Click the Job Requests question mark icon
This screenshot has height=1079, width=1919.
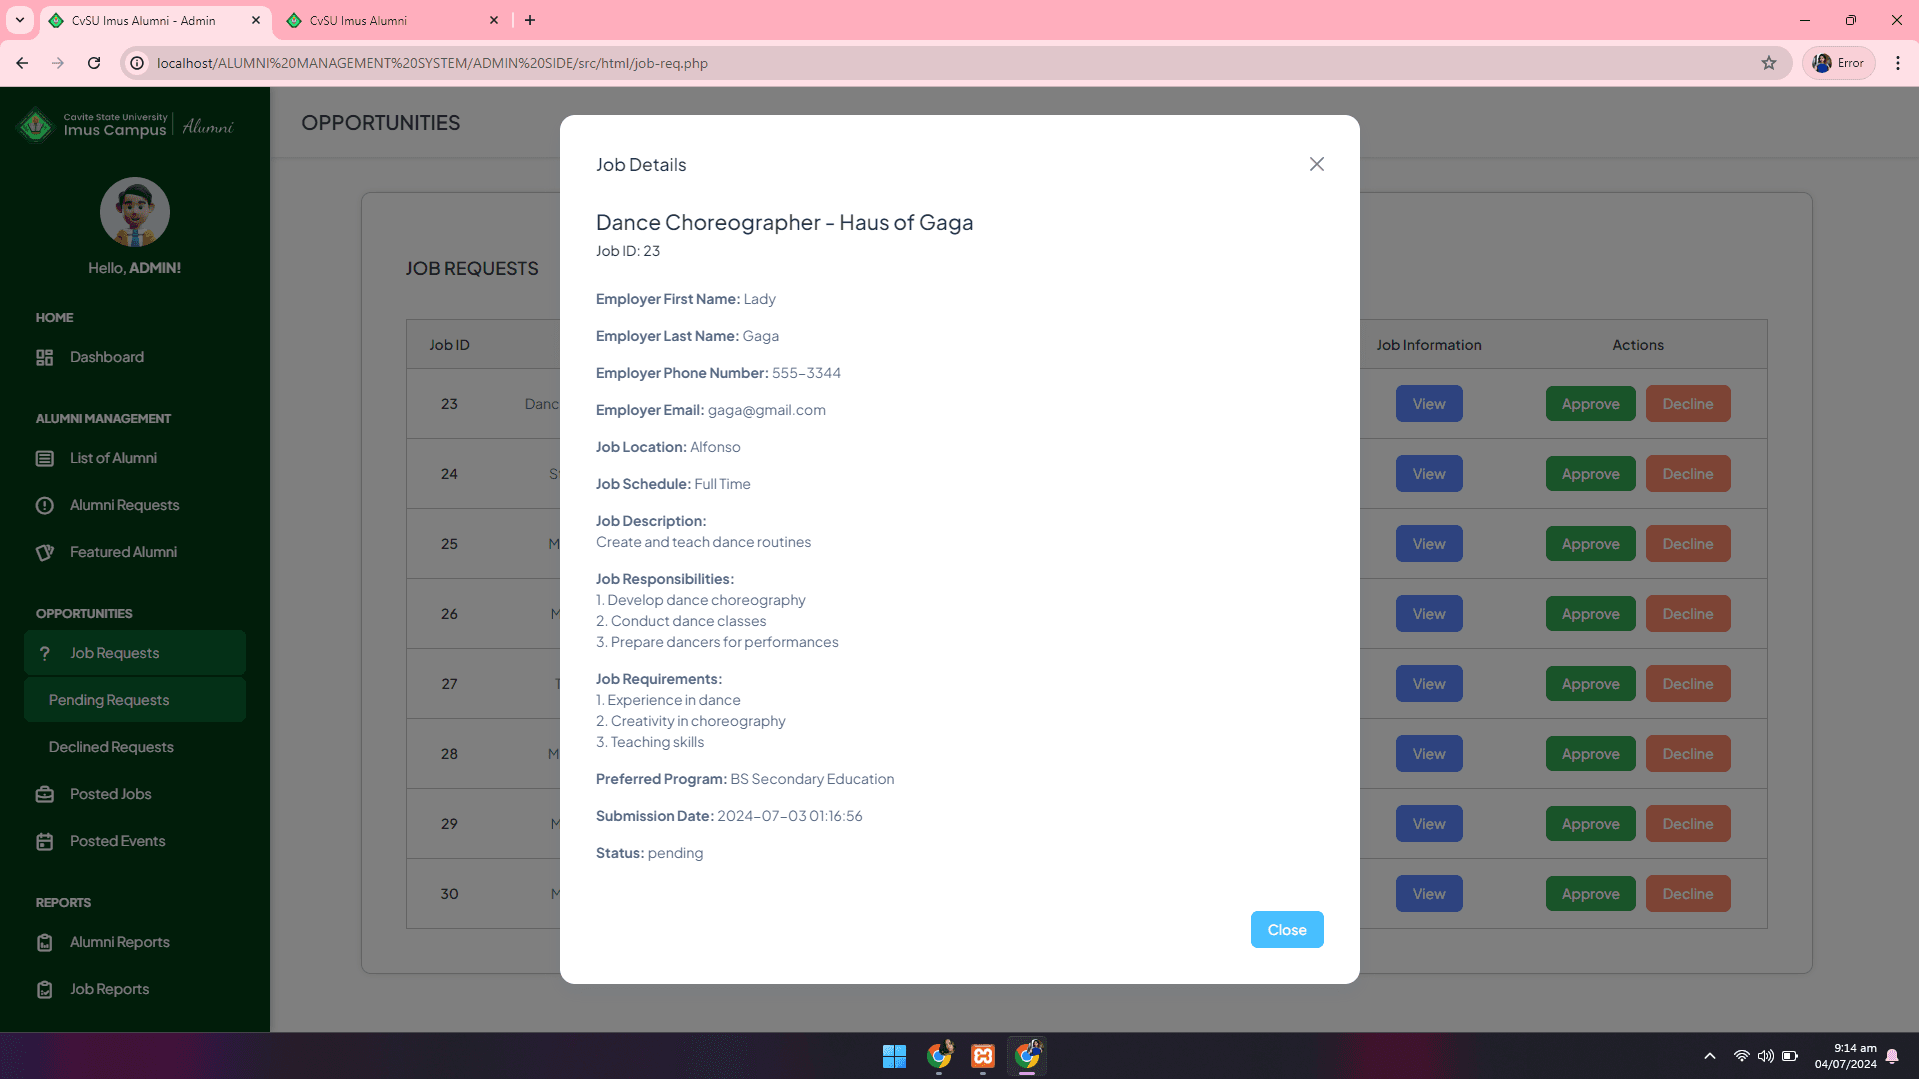45,653
